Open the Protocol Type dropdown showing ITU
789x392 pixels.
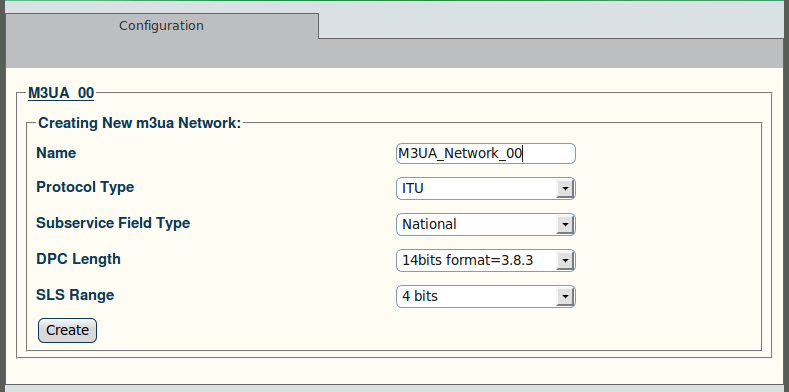click(486, 189)
